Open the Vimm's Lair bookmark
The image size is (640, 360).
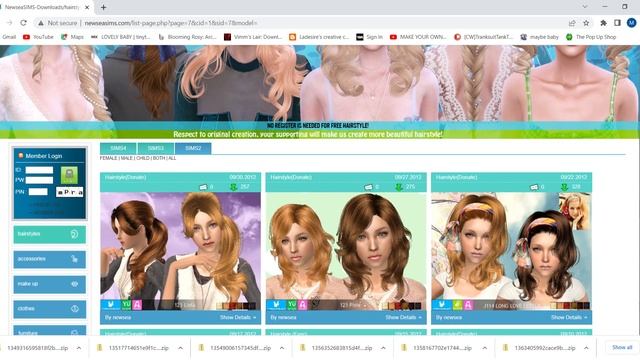tap(253, 37)
